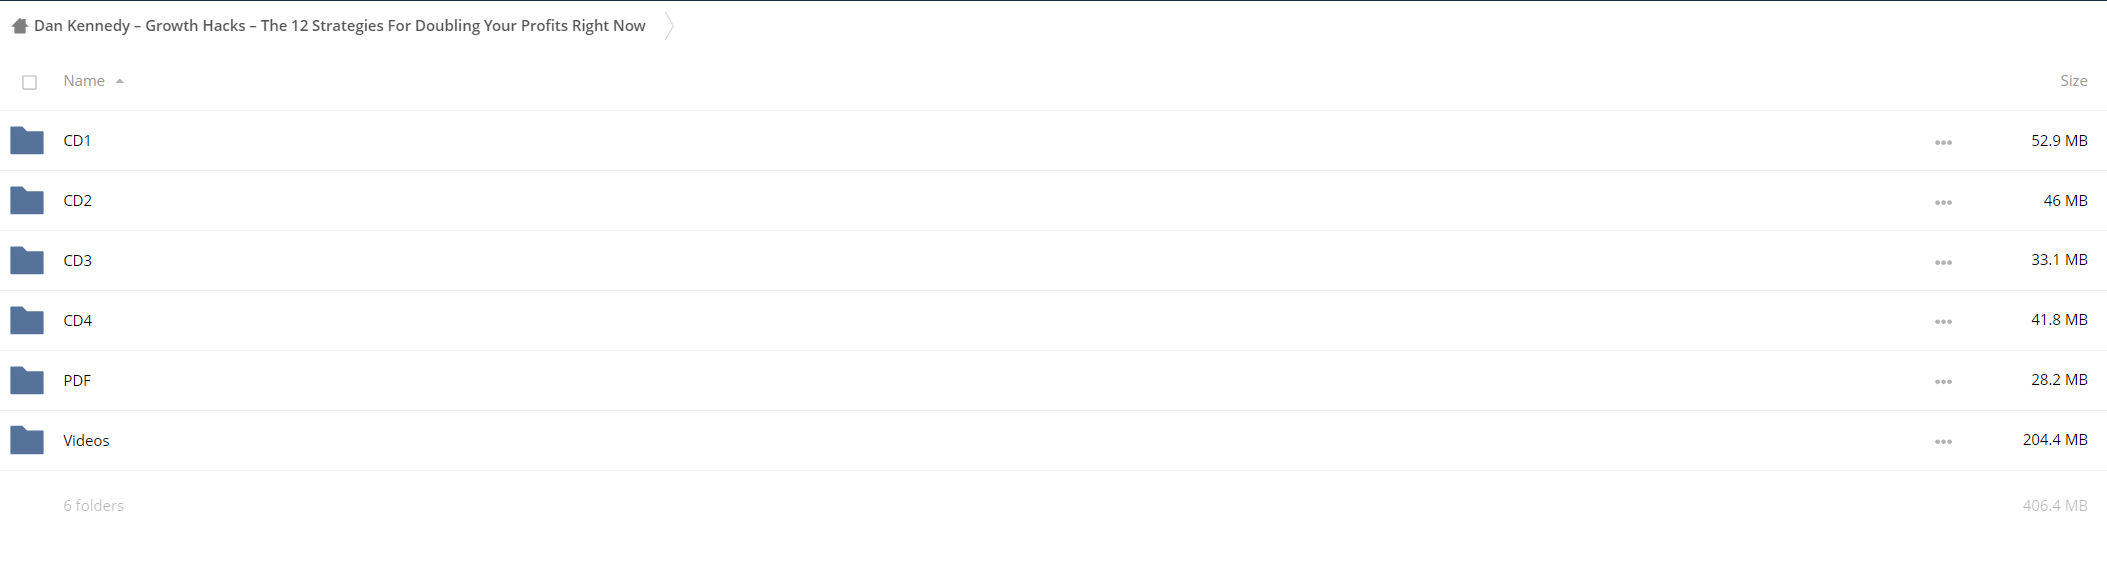This screenshot has height=574, width=2107.
Task: Open the Videos folder icon
Action: tap(27, 441)
